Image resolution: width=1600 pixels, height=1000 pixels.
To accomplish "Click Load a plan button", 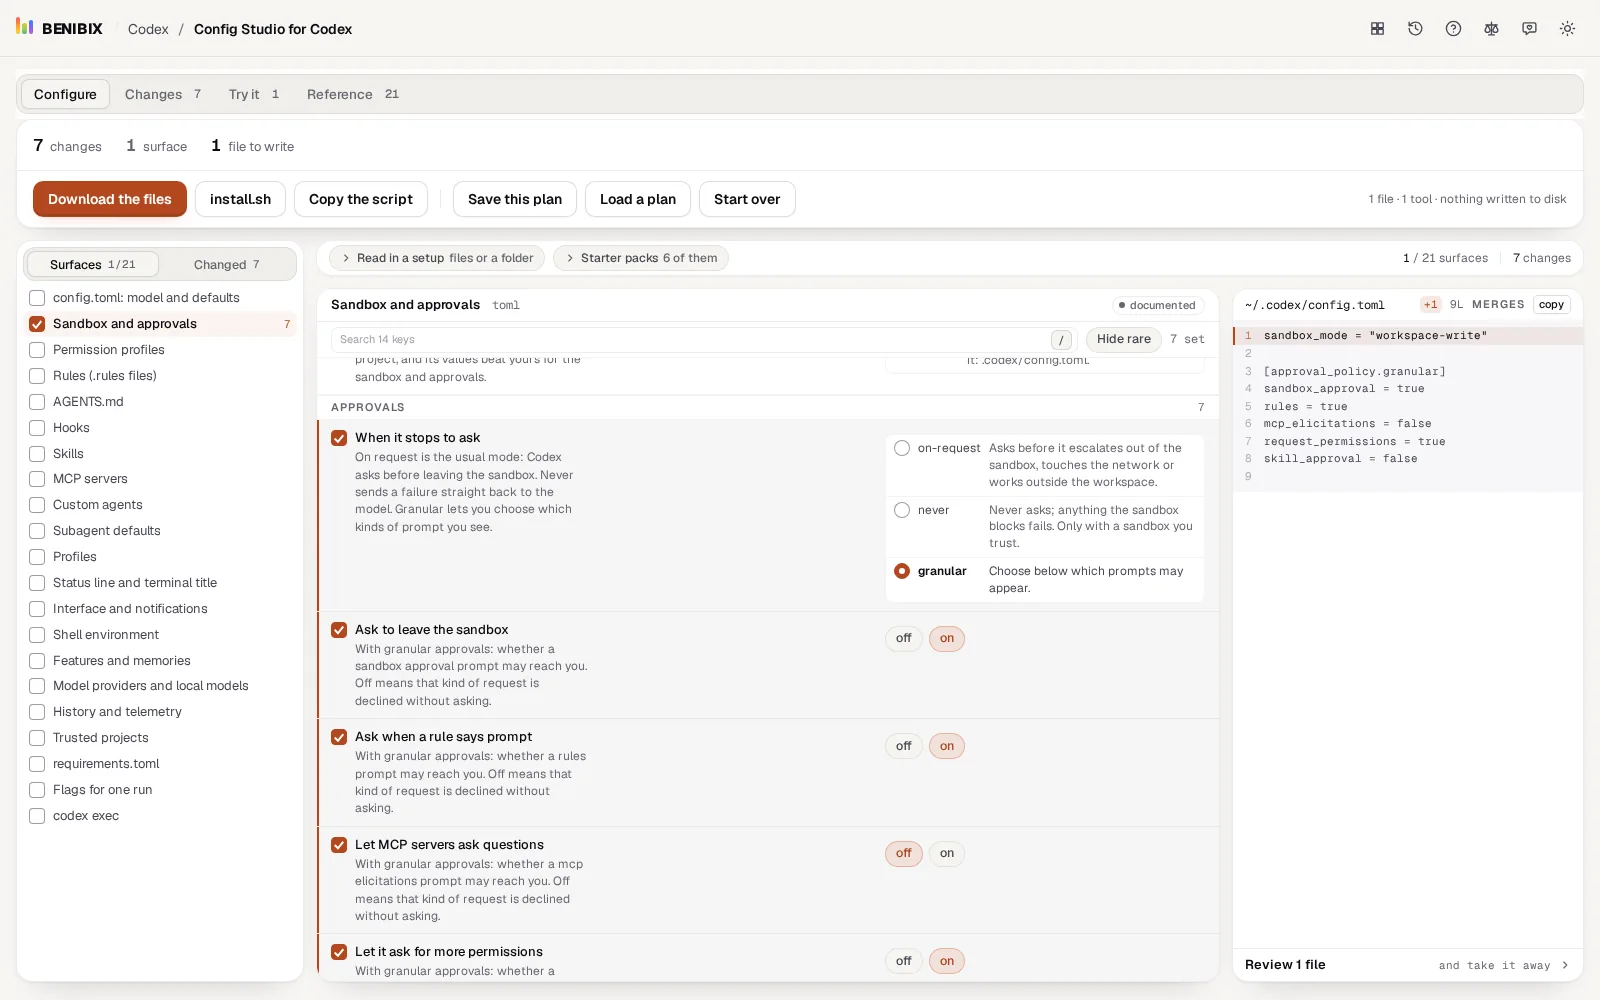I will pos(638,199).
